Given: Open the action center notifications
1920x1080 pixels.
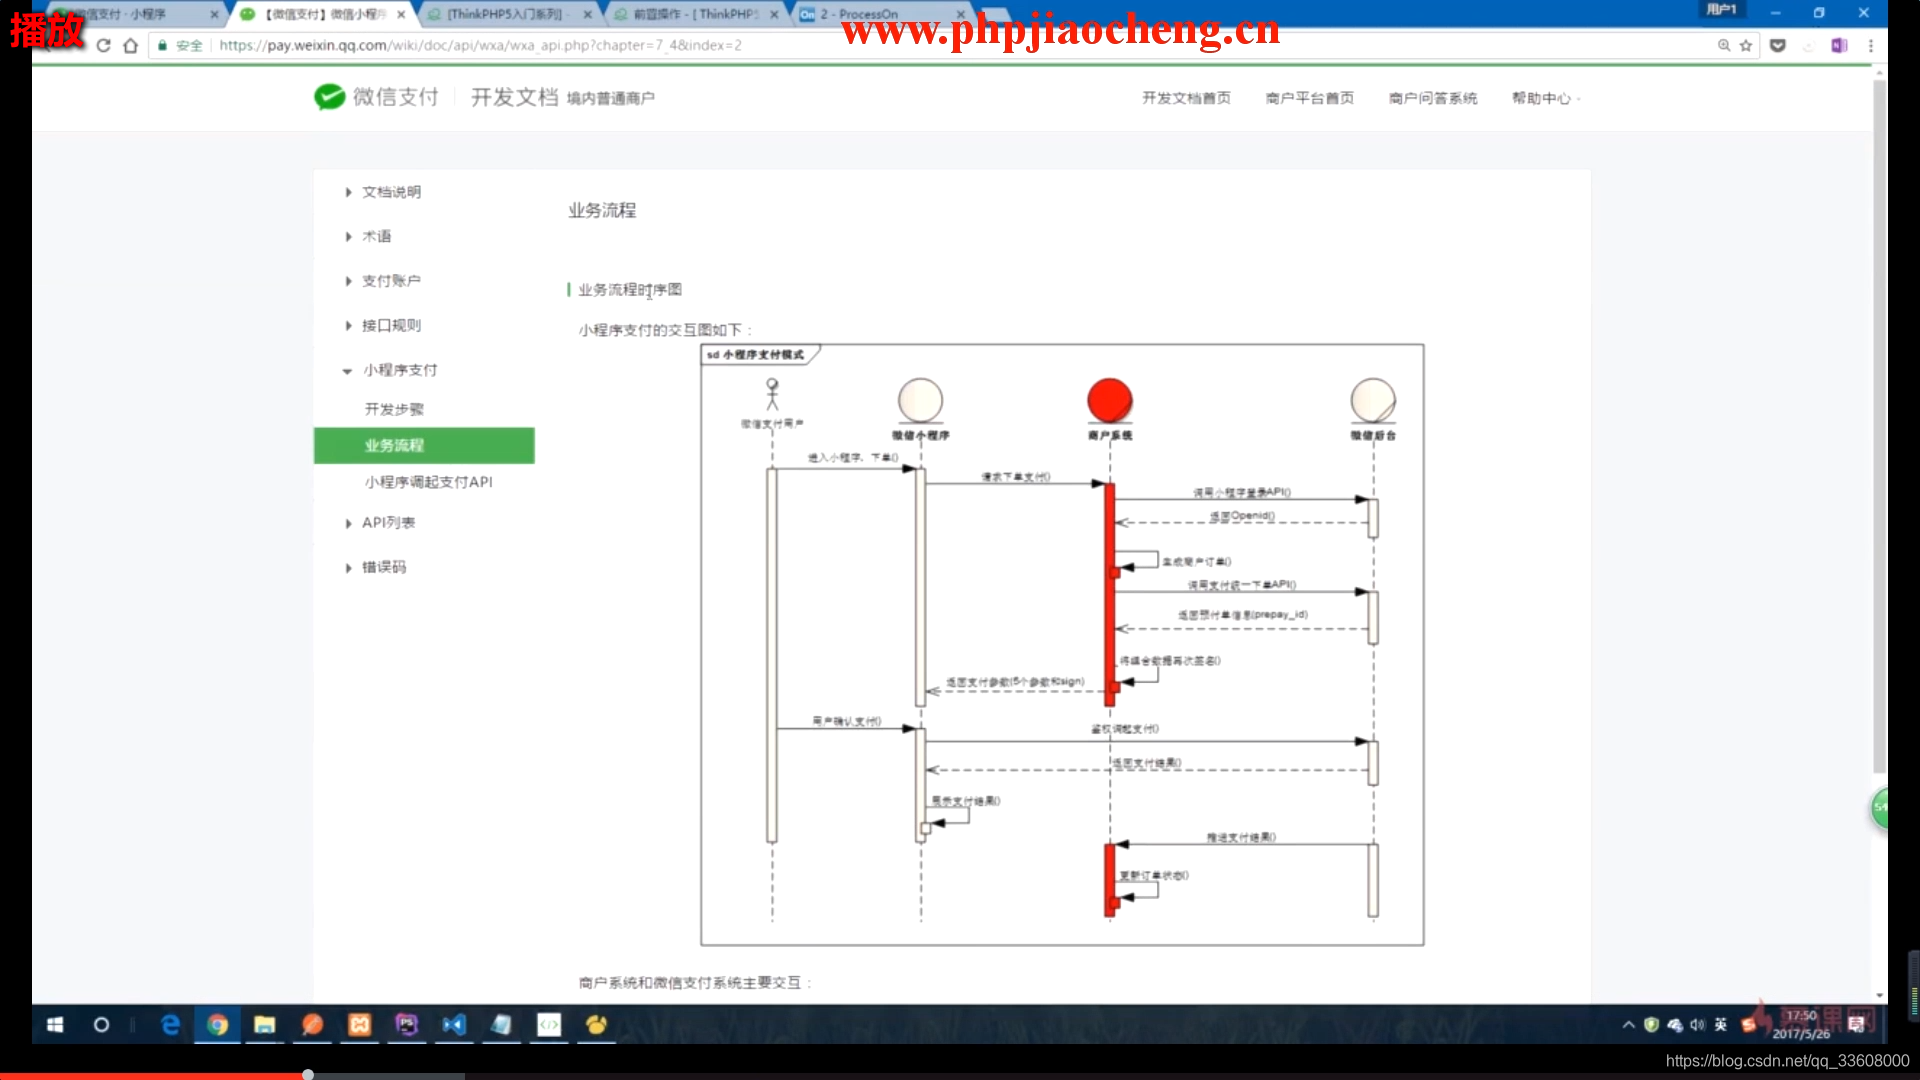Looking at the screenshot, I should (1857, 1024).
